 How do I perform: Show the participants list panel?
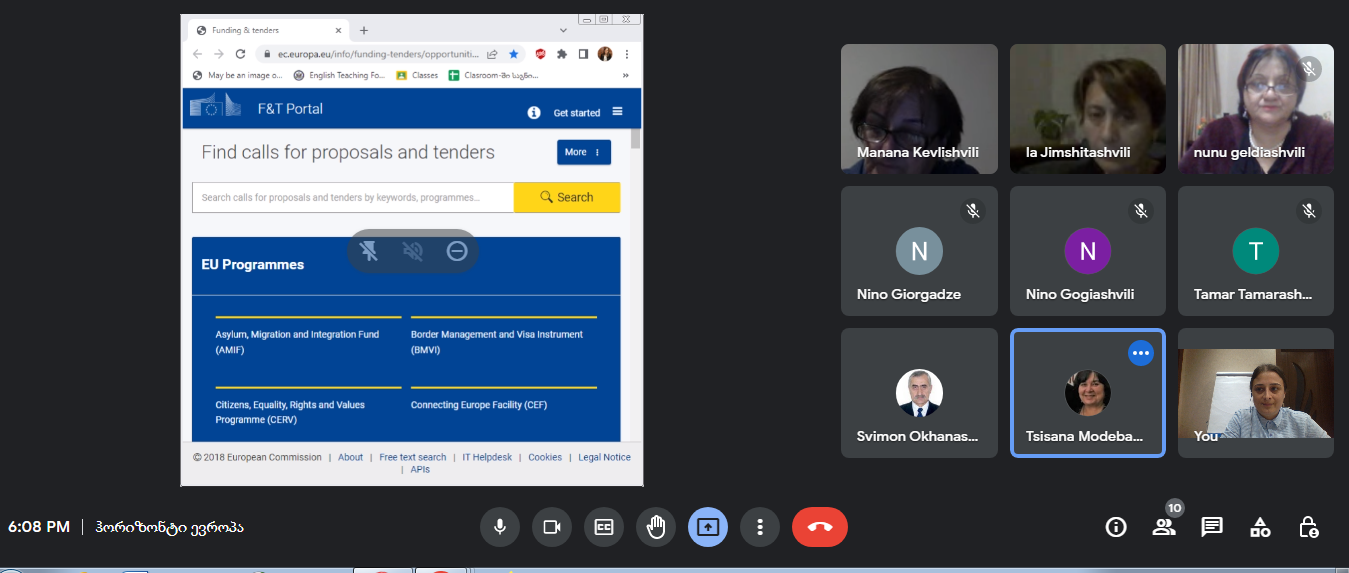point(1163,527)
